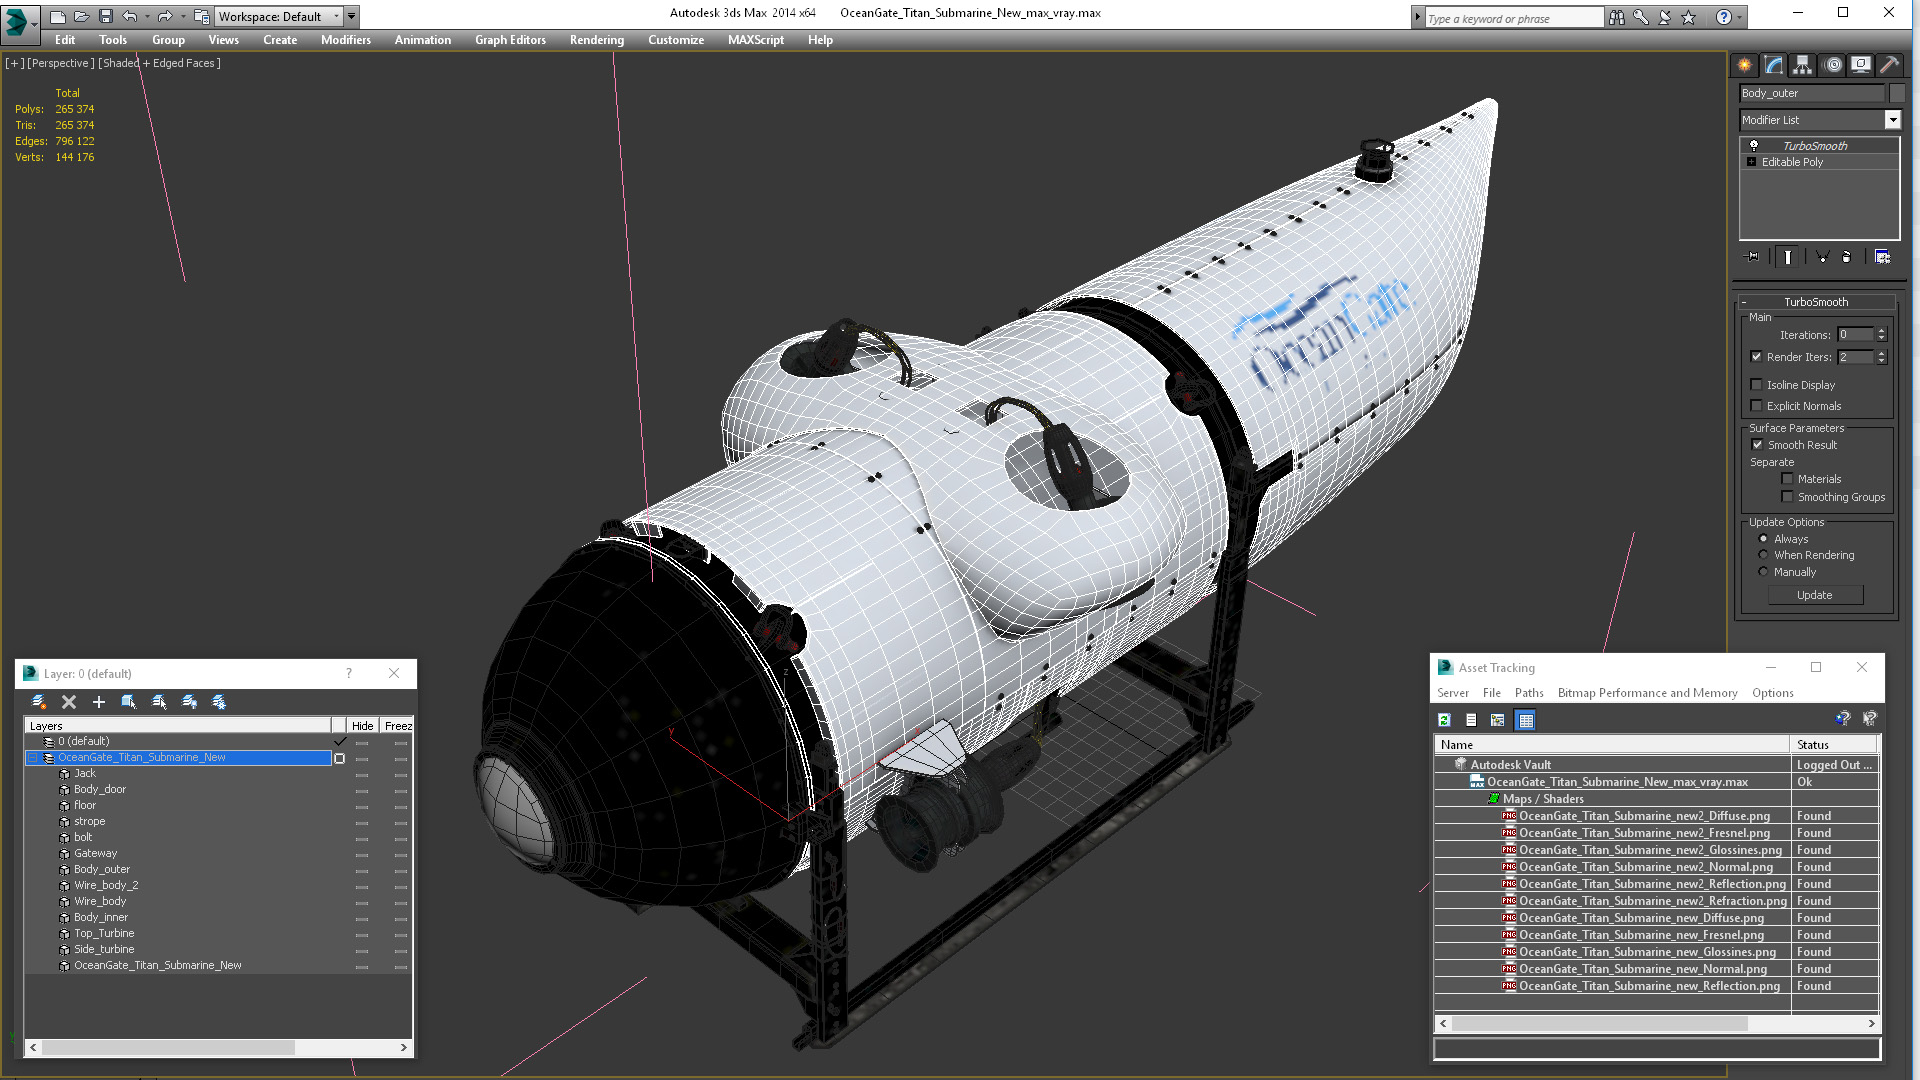Open the Rendering menu
The image size is (1920, 1080).
point(597,40)
